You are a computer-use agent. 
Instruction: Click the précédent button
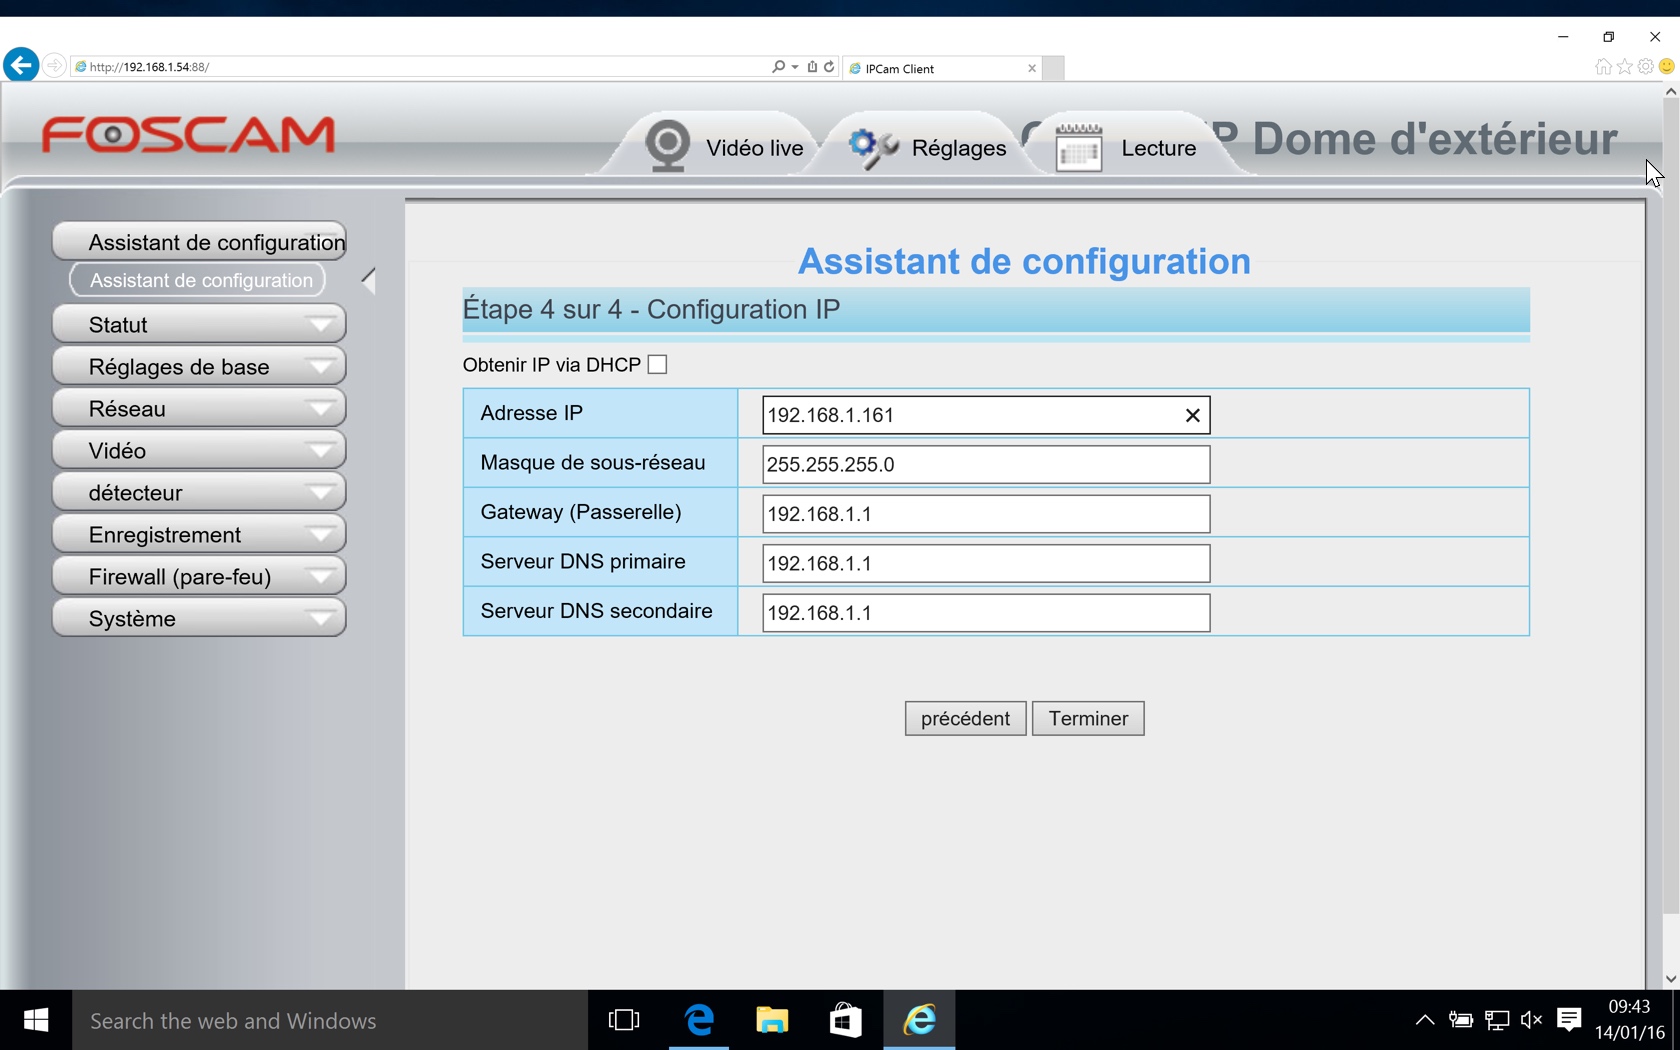point(965,718)
